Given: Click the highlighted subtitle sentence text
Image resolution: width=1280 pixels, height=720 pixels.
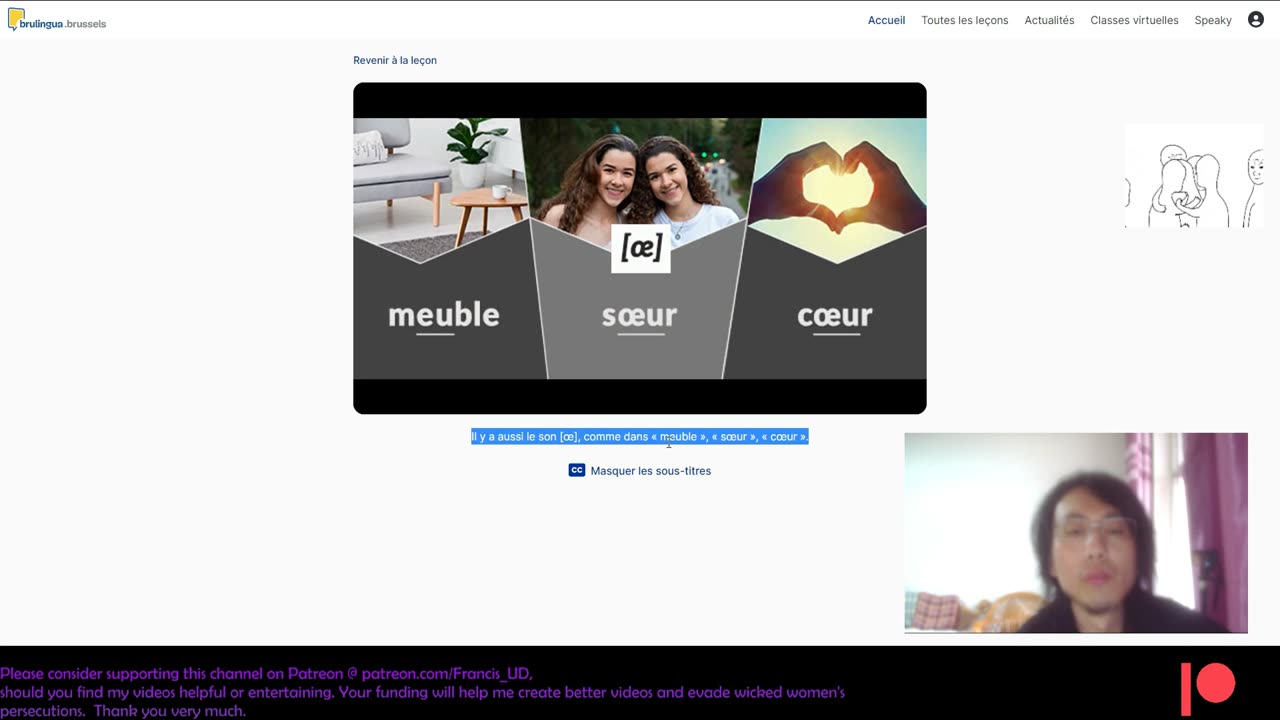Looking at the screenshot, I should (x=640, y=437).
